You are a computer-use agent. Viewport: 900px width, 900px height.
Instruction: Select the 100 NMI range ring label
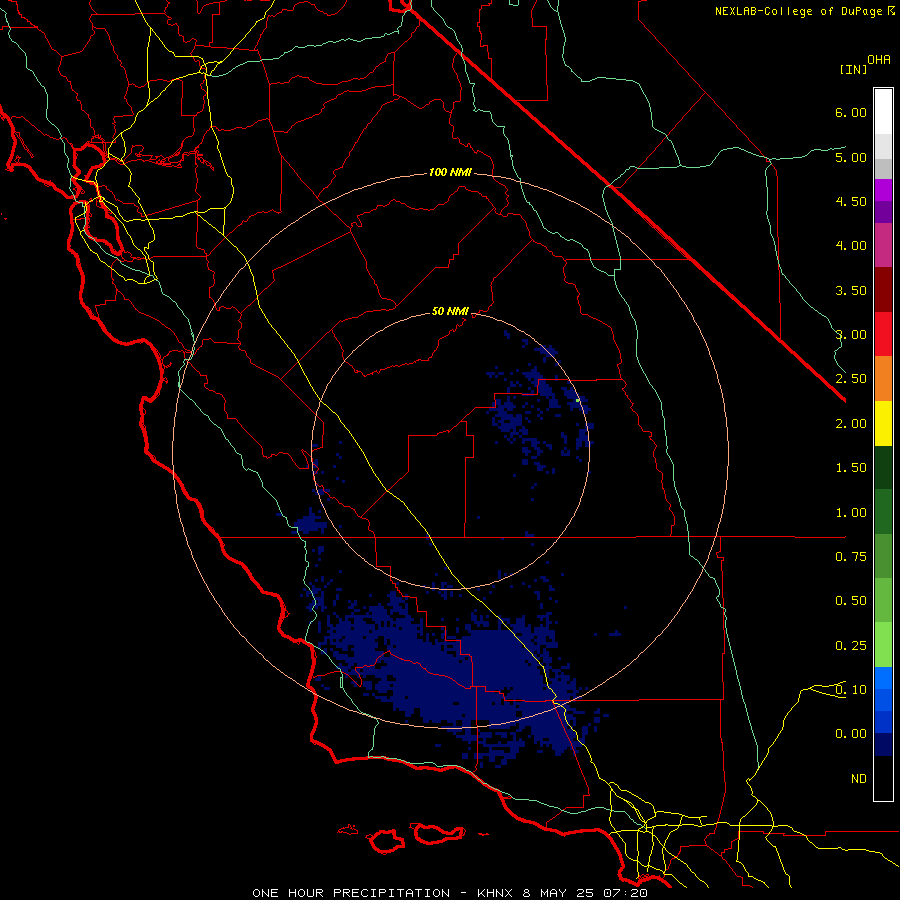tap(450, 172)
